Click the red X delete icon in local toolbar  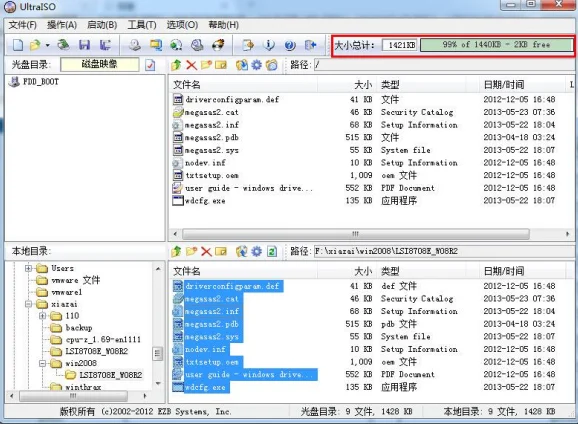(206, 251)
